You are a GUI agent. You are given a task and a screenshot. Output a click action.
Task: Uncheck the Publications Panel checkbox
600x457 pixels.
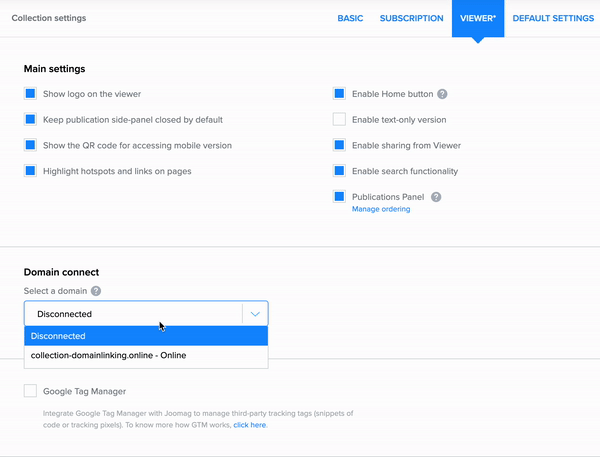[x=339, y=197]
